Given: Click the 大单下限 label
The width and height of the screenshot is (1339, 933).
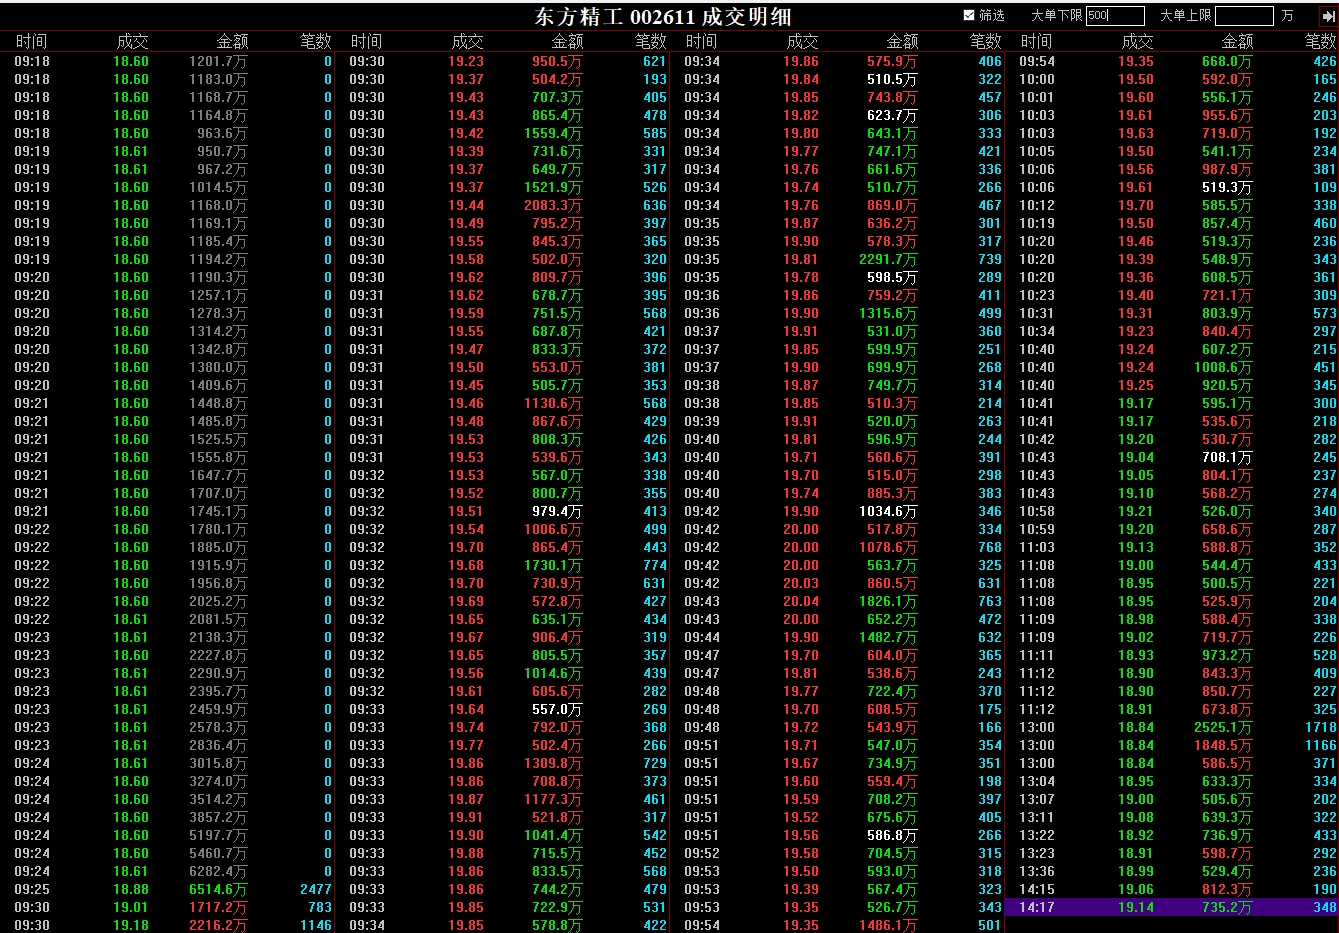Looking at the screenshot, I should point(1056,16).
